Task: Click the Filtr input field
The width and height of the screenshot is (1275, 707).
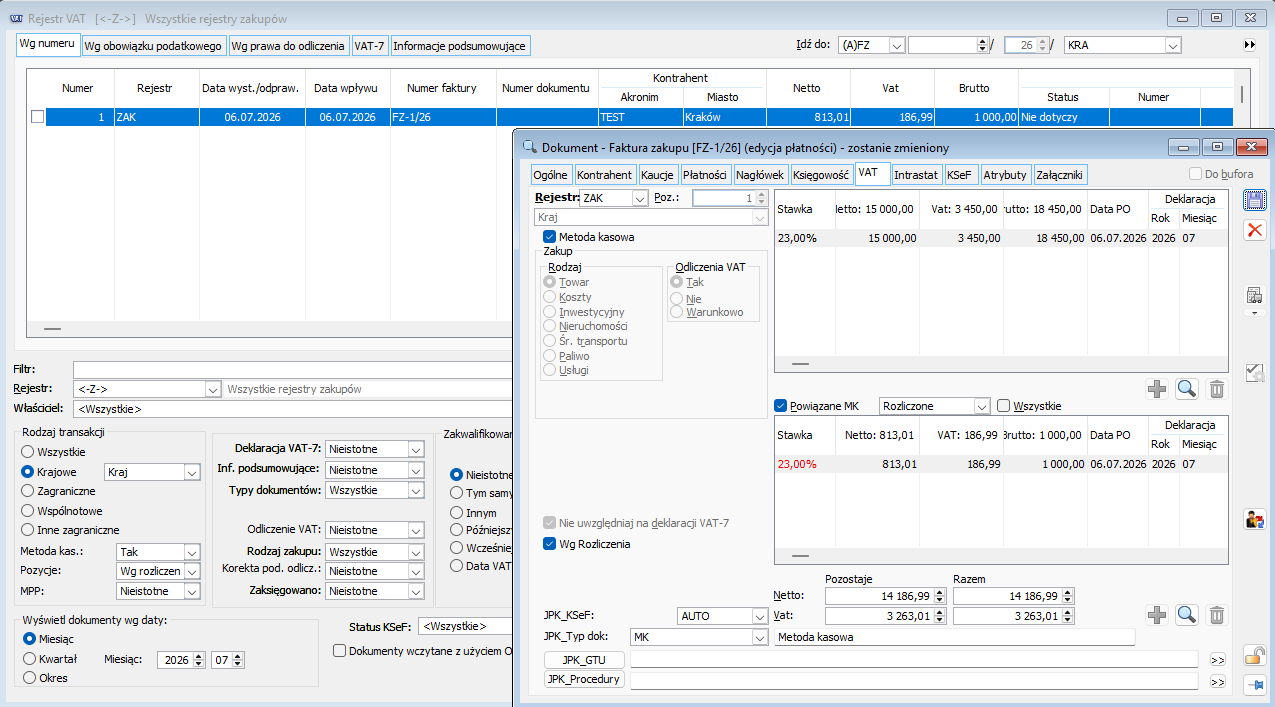Action: point(292,370)
